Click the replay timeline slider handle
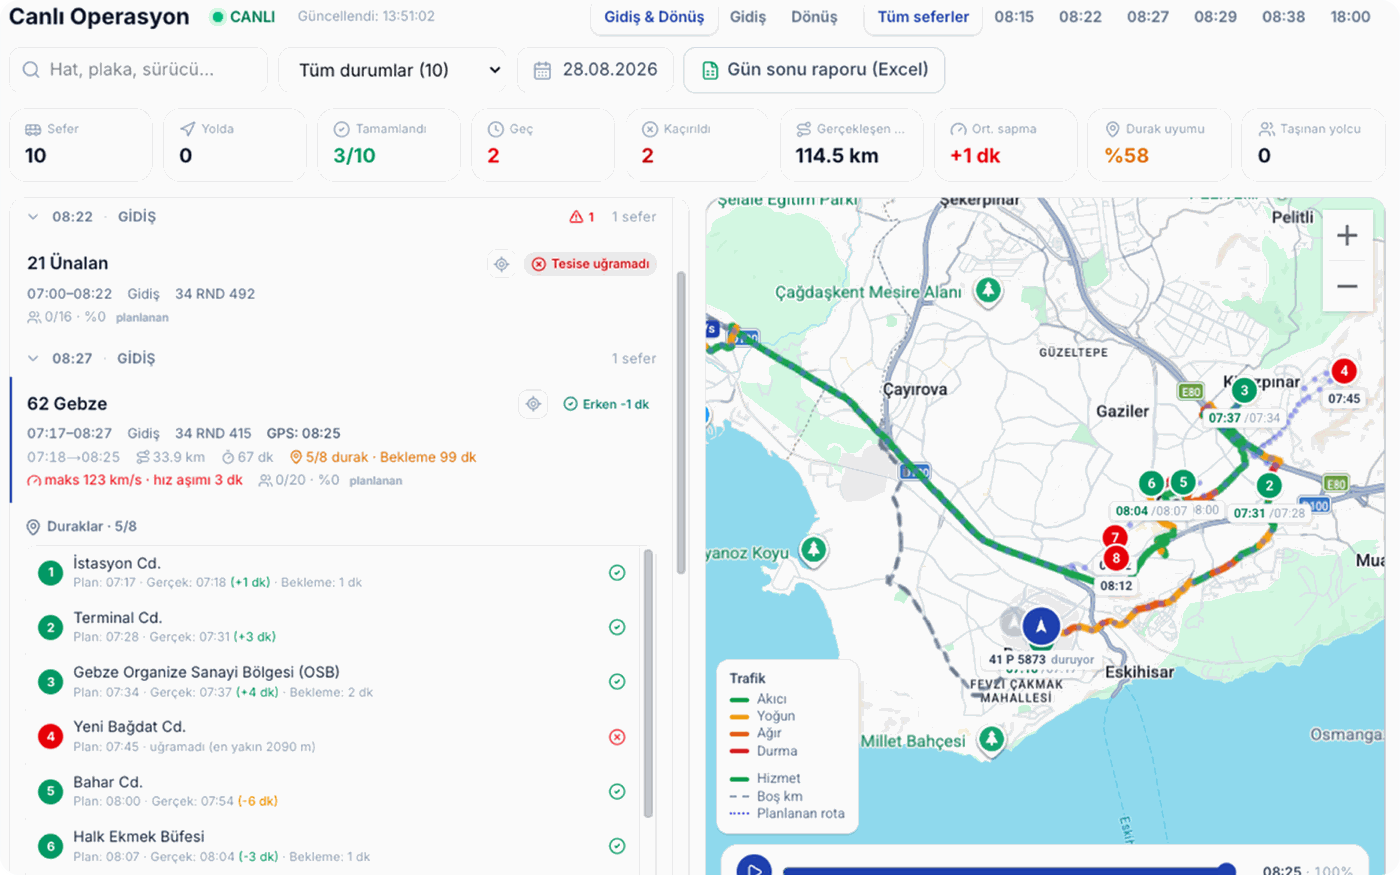 pos(1227,870)
